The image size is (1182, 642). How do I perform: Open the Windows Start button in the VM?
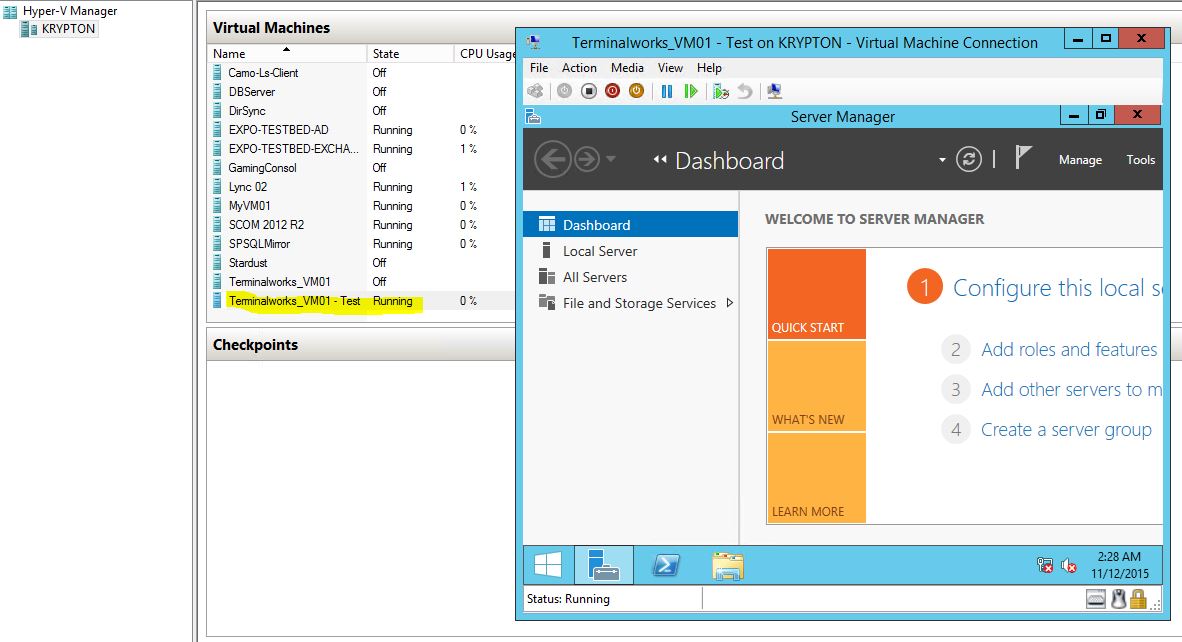point(548,565)
